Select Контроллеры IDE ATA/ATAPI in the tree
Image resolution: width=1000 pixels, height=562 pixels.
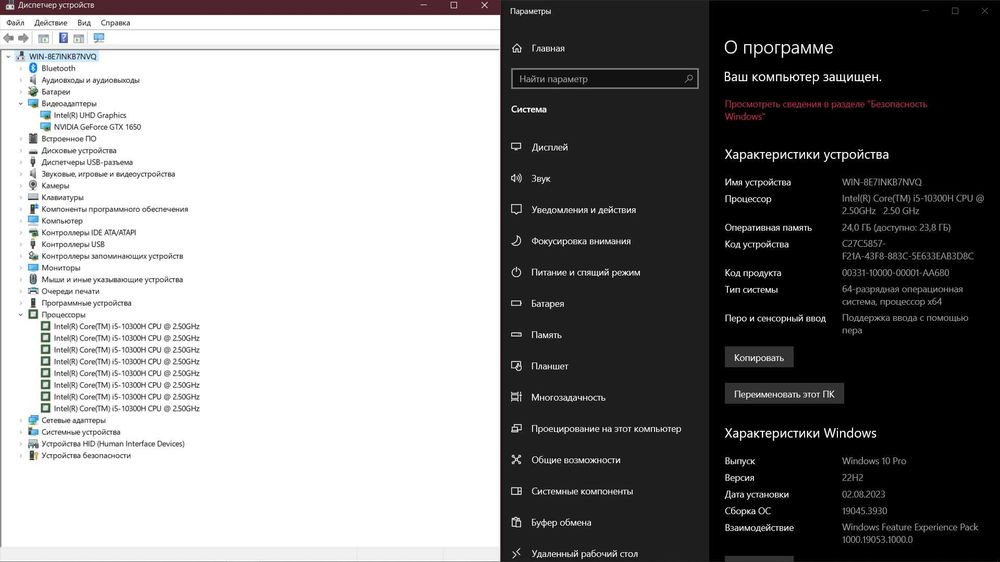pyautogui.click(x=89, y=233)
